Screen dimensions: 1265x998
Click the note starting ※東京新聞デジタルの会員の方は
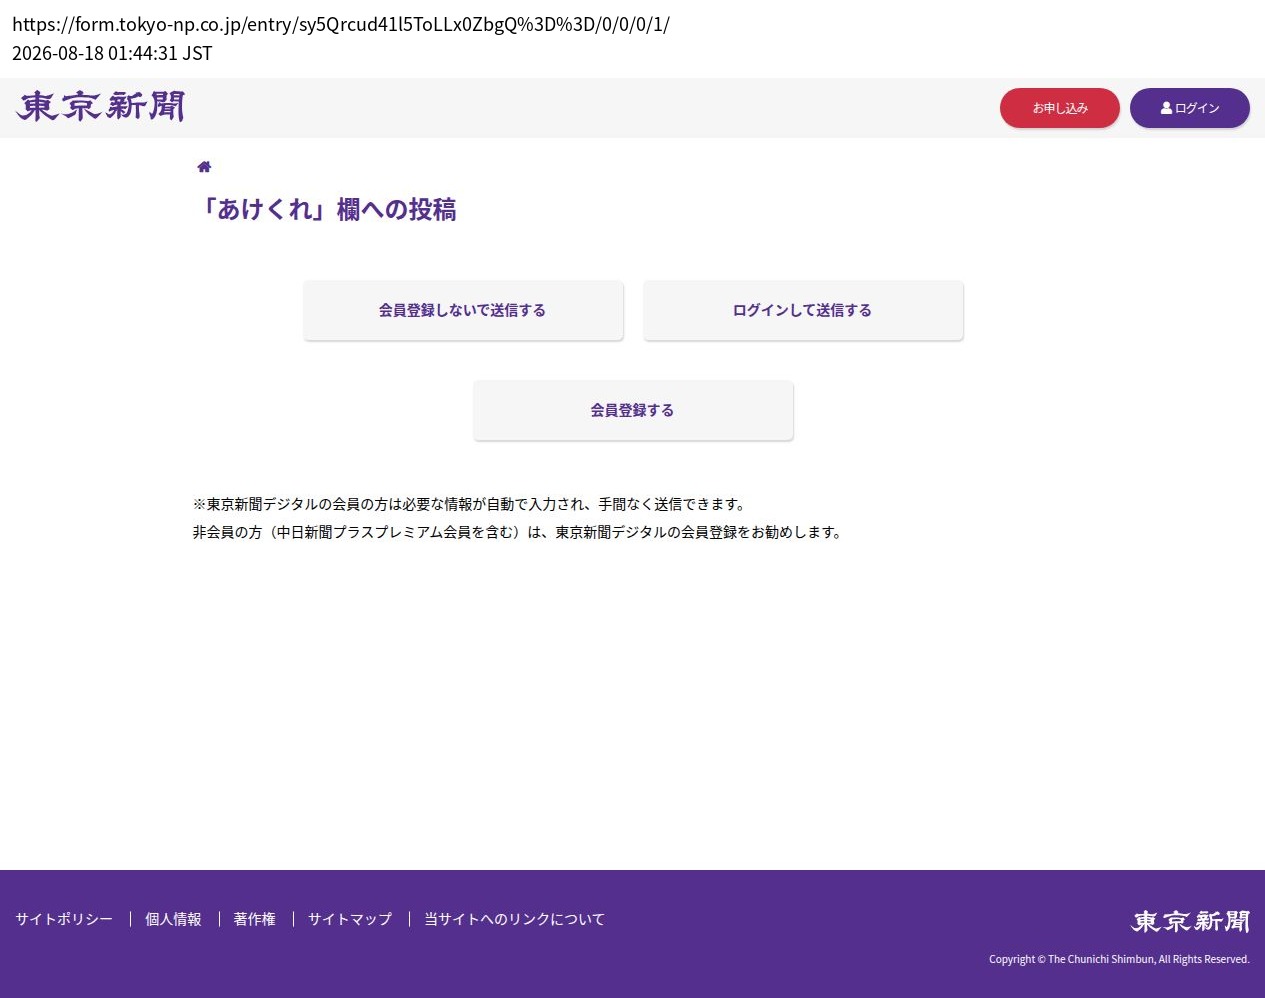click(470, 504)
